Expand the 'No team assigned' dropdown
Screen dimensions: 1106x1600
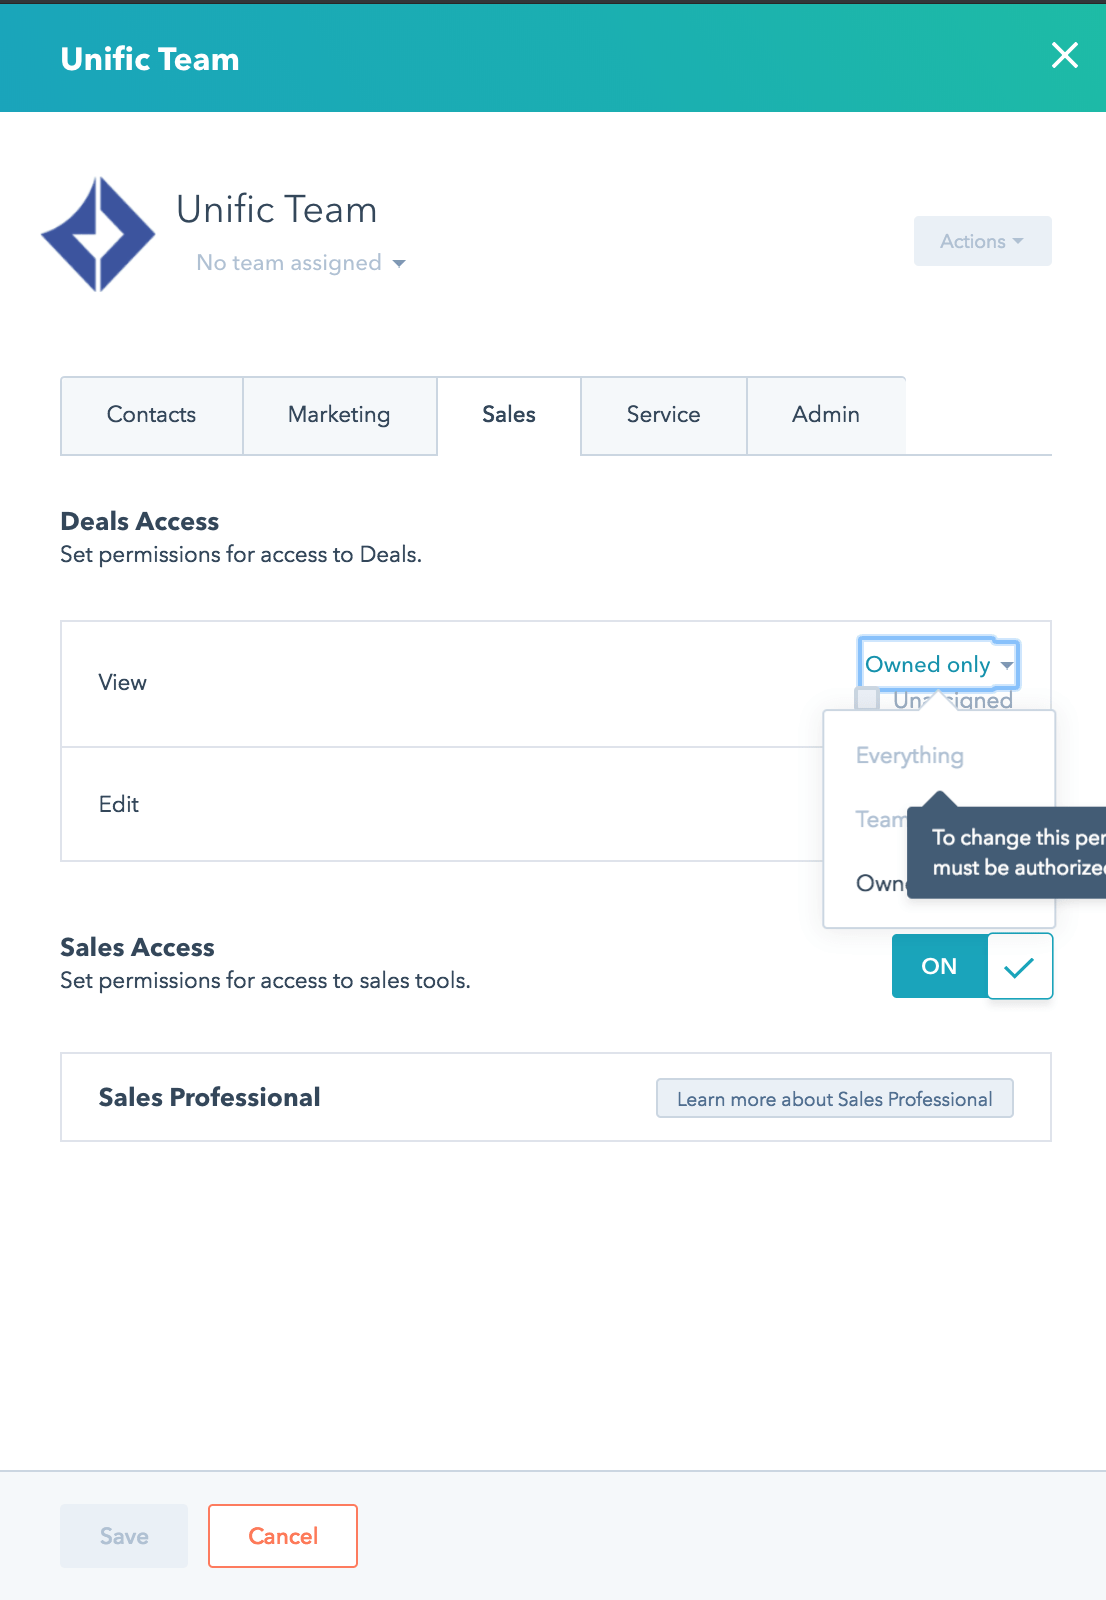click(x=299, y=263)
